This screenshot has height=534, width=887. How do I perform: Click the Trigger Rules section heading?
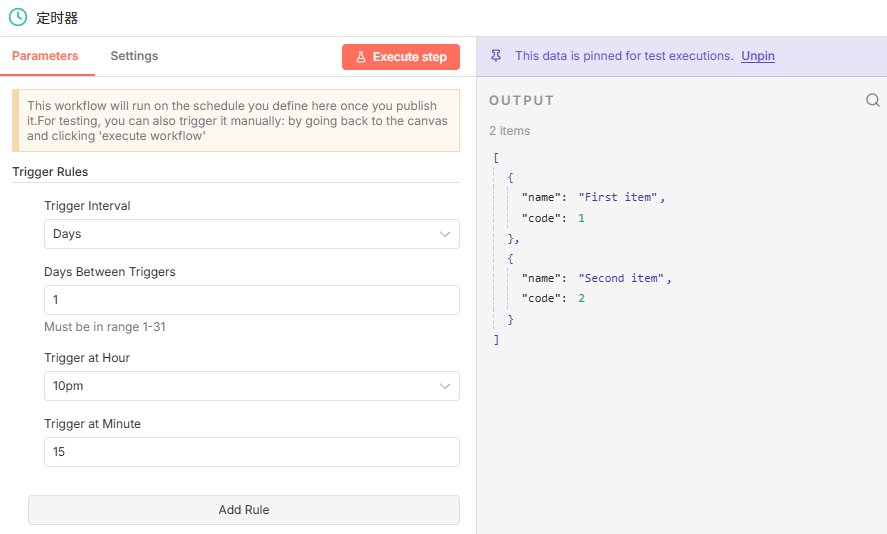(50, 172)
